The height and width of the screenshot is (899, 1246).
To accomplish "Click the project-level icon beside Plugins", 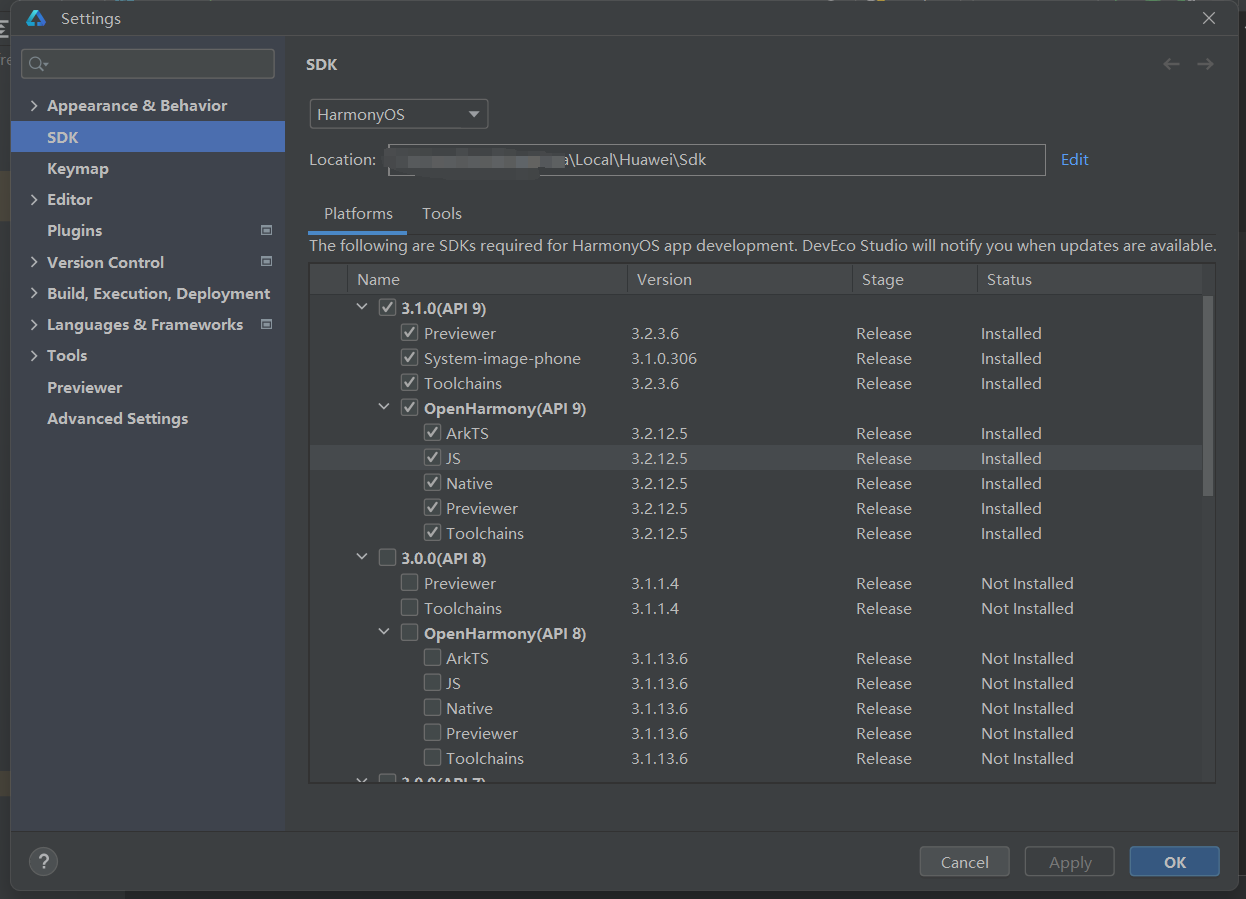I will [x=266, y=230].
